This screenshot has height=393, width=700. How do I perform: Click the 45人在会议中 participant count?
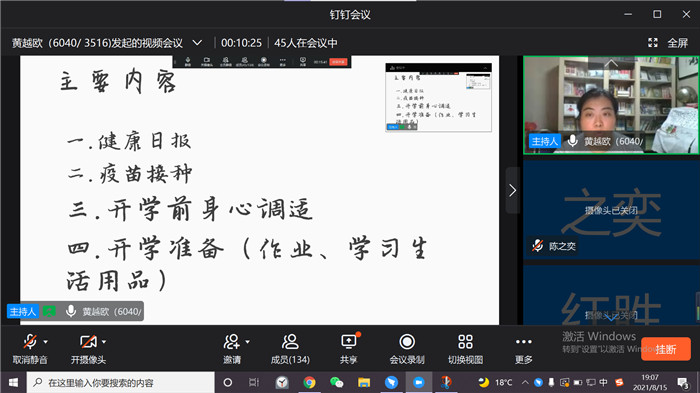(306, 43)
